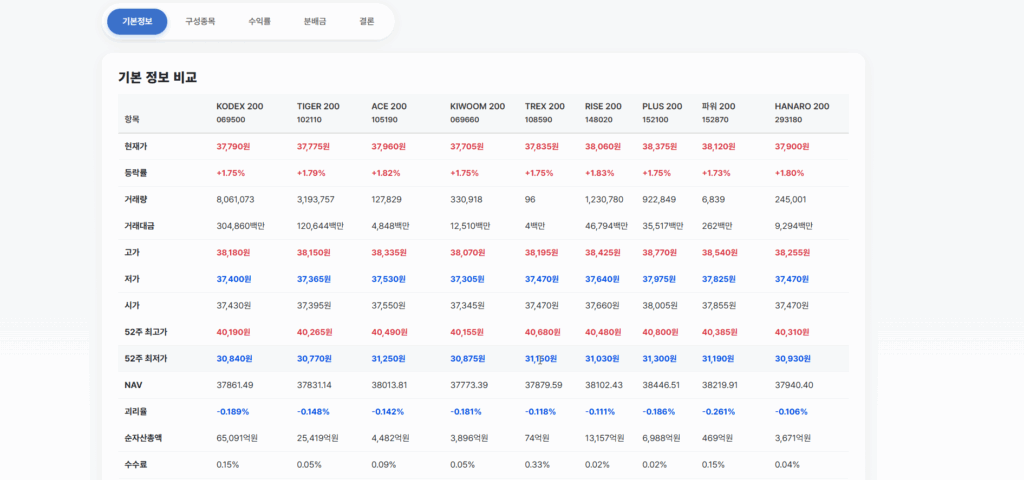Viewport: 1024px width, 480px height.
Task: Click the trading value 304,860백만
Action: point(240,226)
